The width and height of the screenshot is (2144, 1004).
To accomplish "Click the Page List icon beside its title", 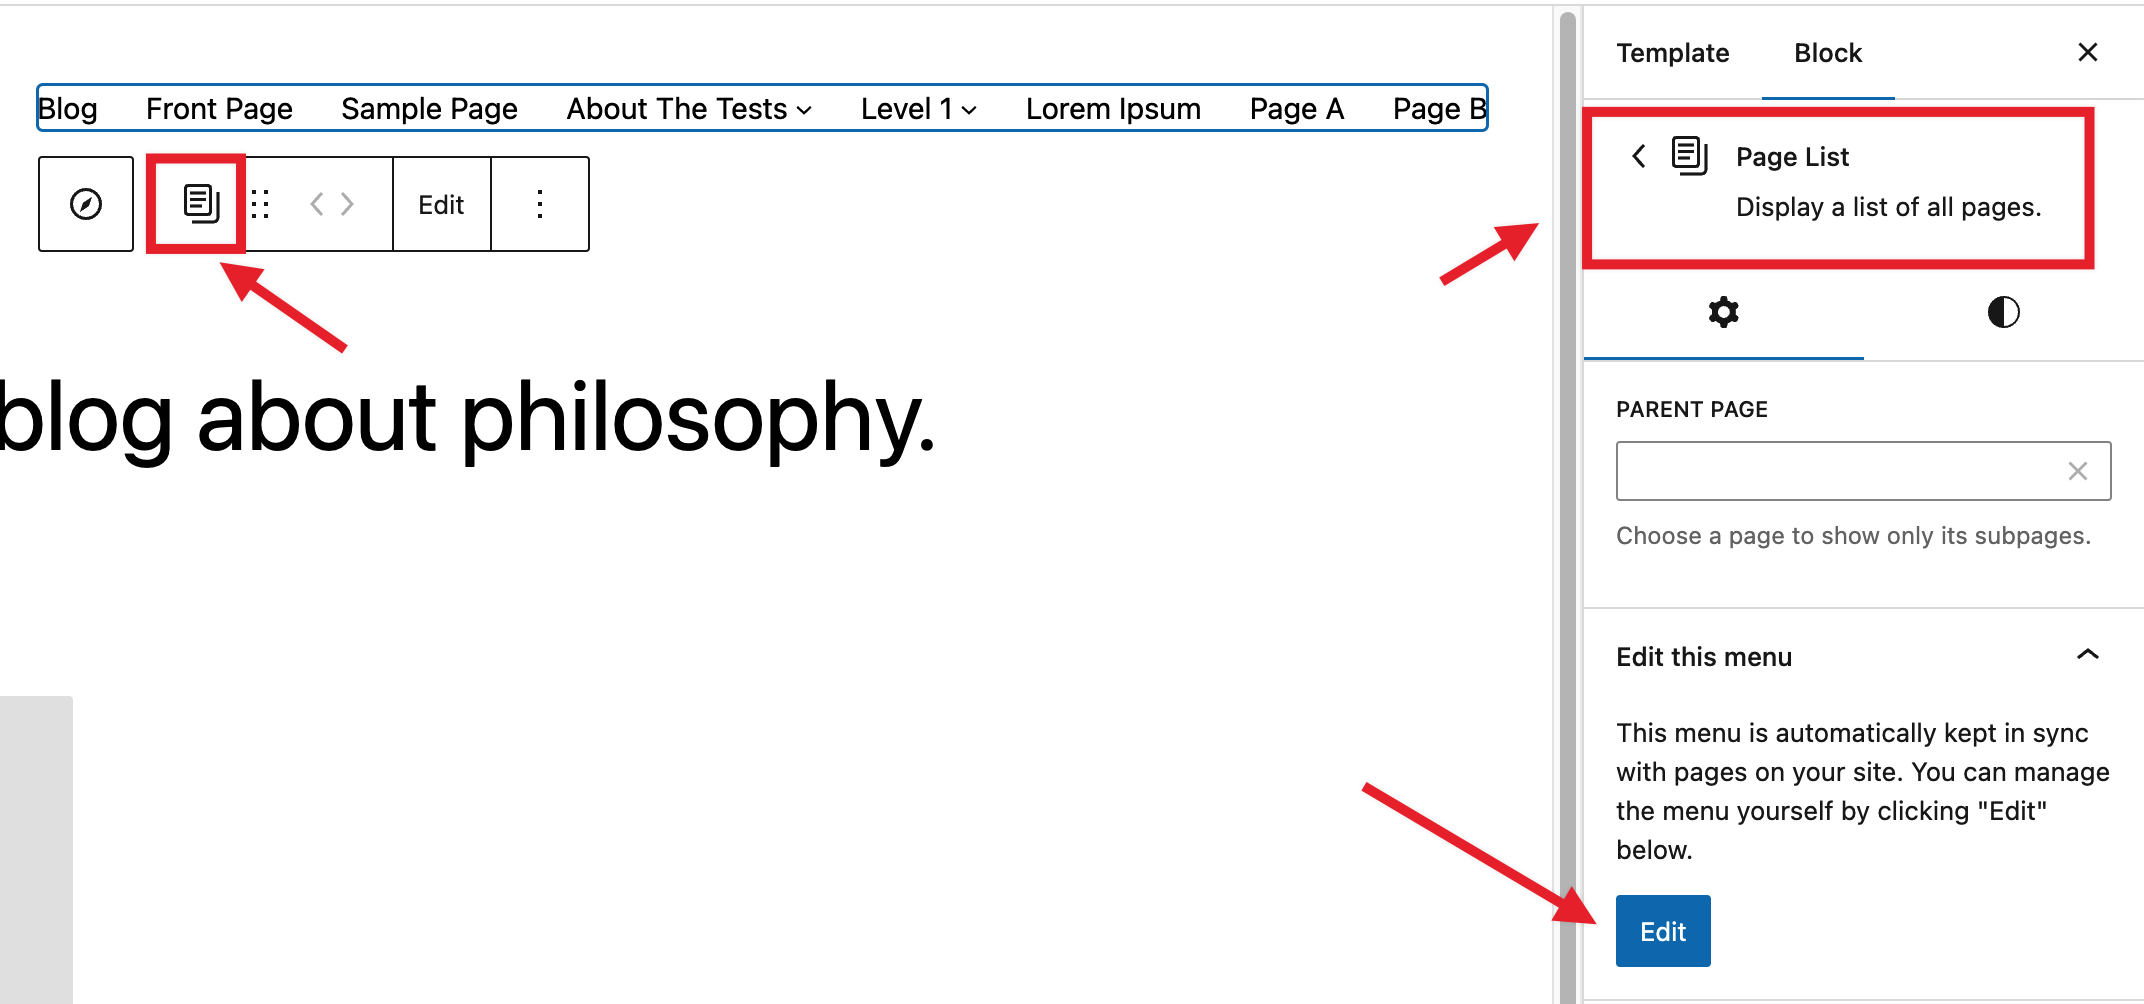I will (x=1689, y=156).
